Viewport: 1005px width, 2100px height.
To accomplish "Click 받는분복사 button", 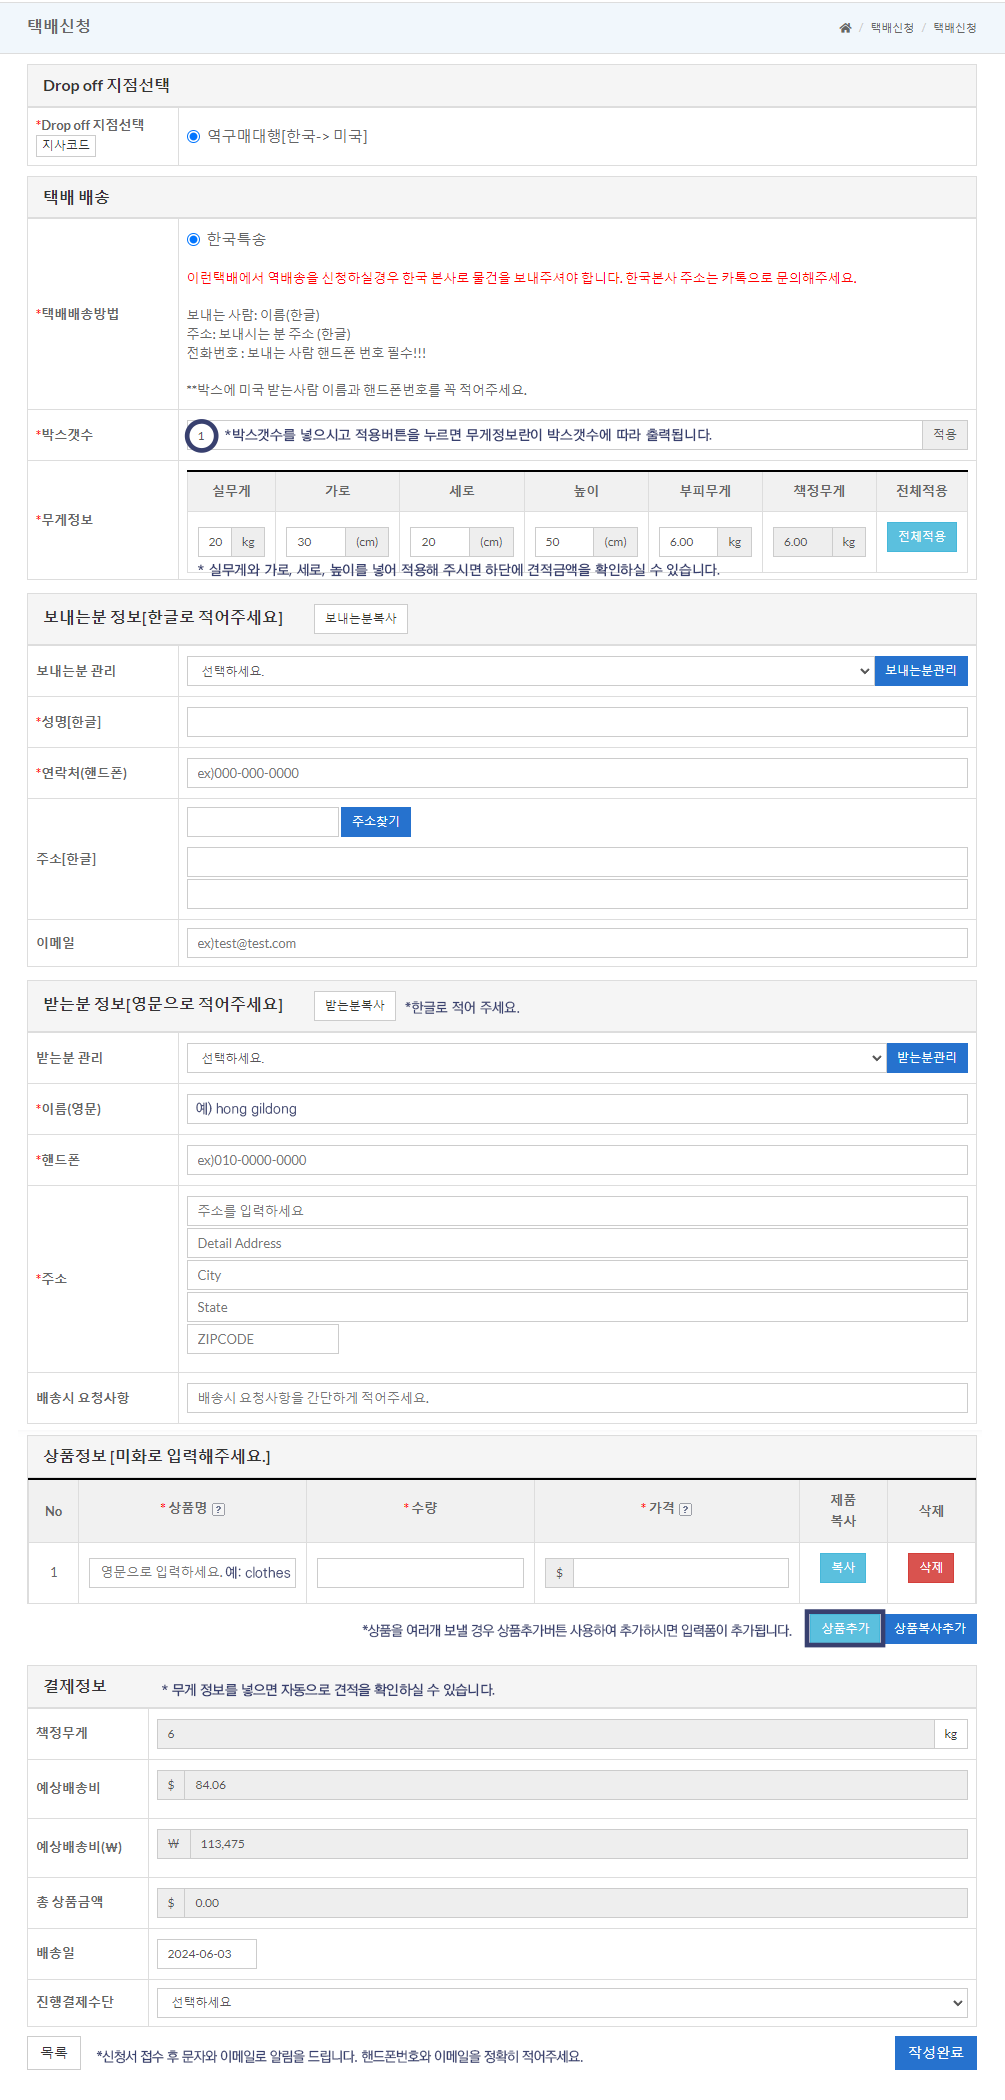I will [x=355, y=1006].
